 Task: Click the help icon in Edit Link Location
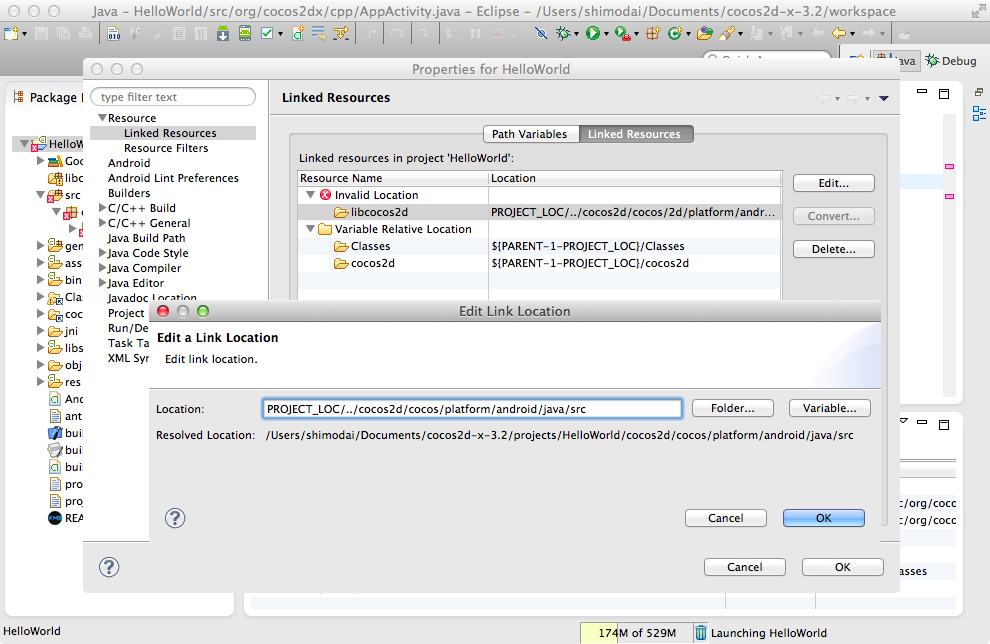tap(175, 518)
